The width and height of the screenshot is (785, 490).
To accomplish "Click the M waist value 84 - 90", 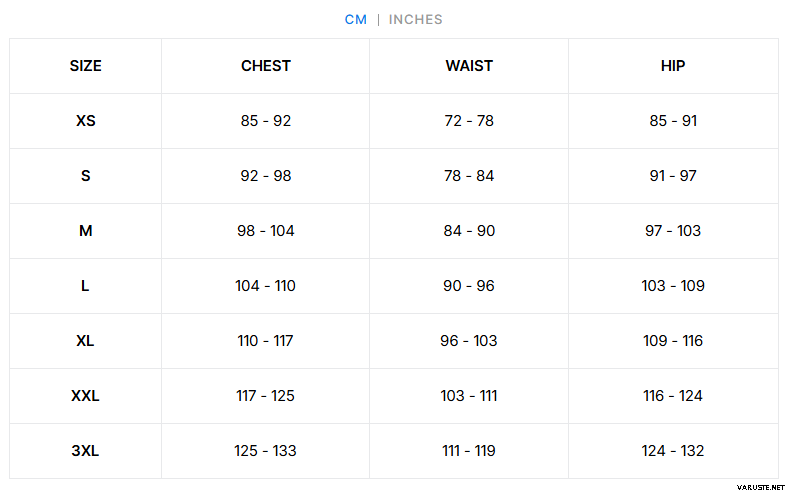I will tap(469, 231).
